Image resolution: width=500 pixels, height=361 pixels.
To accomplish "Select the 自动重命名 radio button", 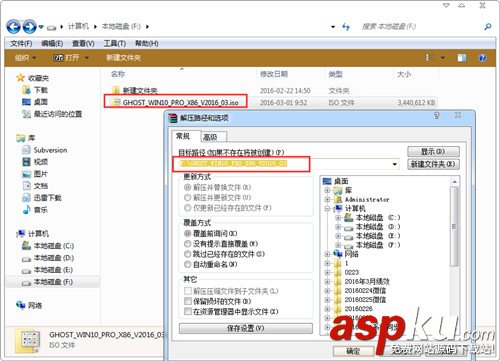I will (188, 264).
